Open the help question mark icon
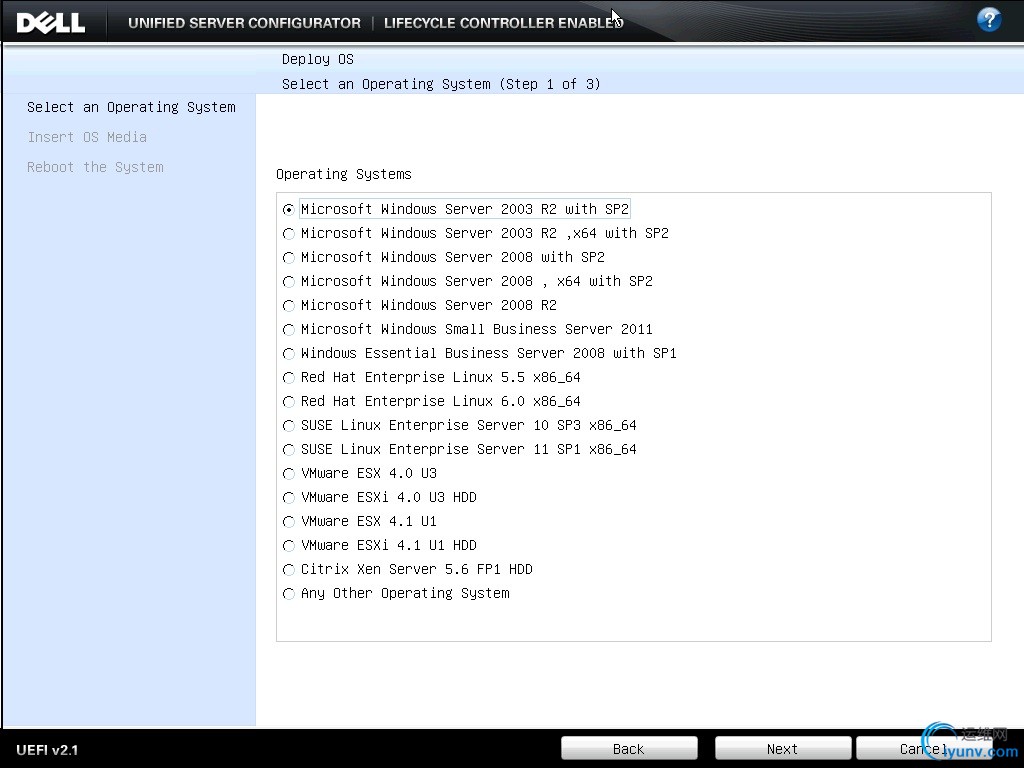Screen dimensions: 1024x768 (989, 20)
